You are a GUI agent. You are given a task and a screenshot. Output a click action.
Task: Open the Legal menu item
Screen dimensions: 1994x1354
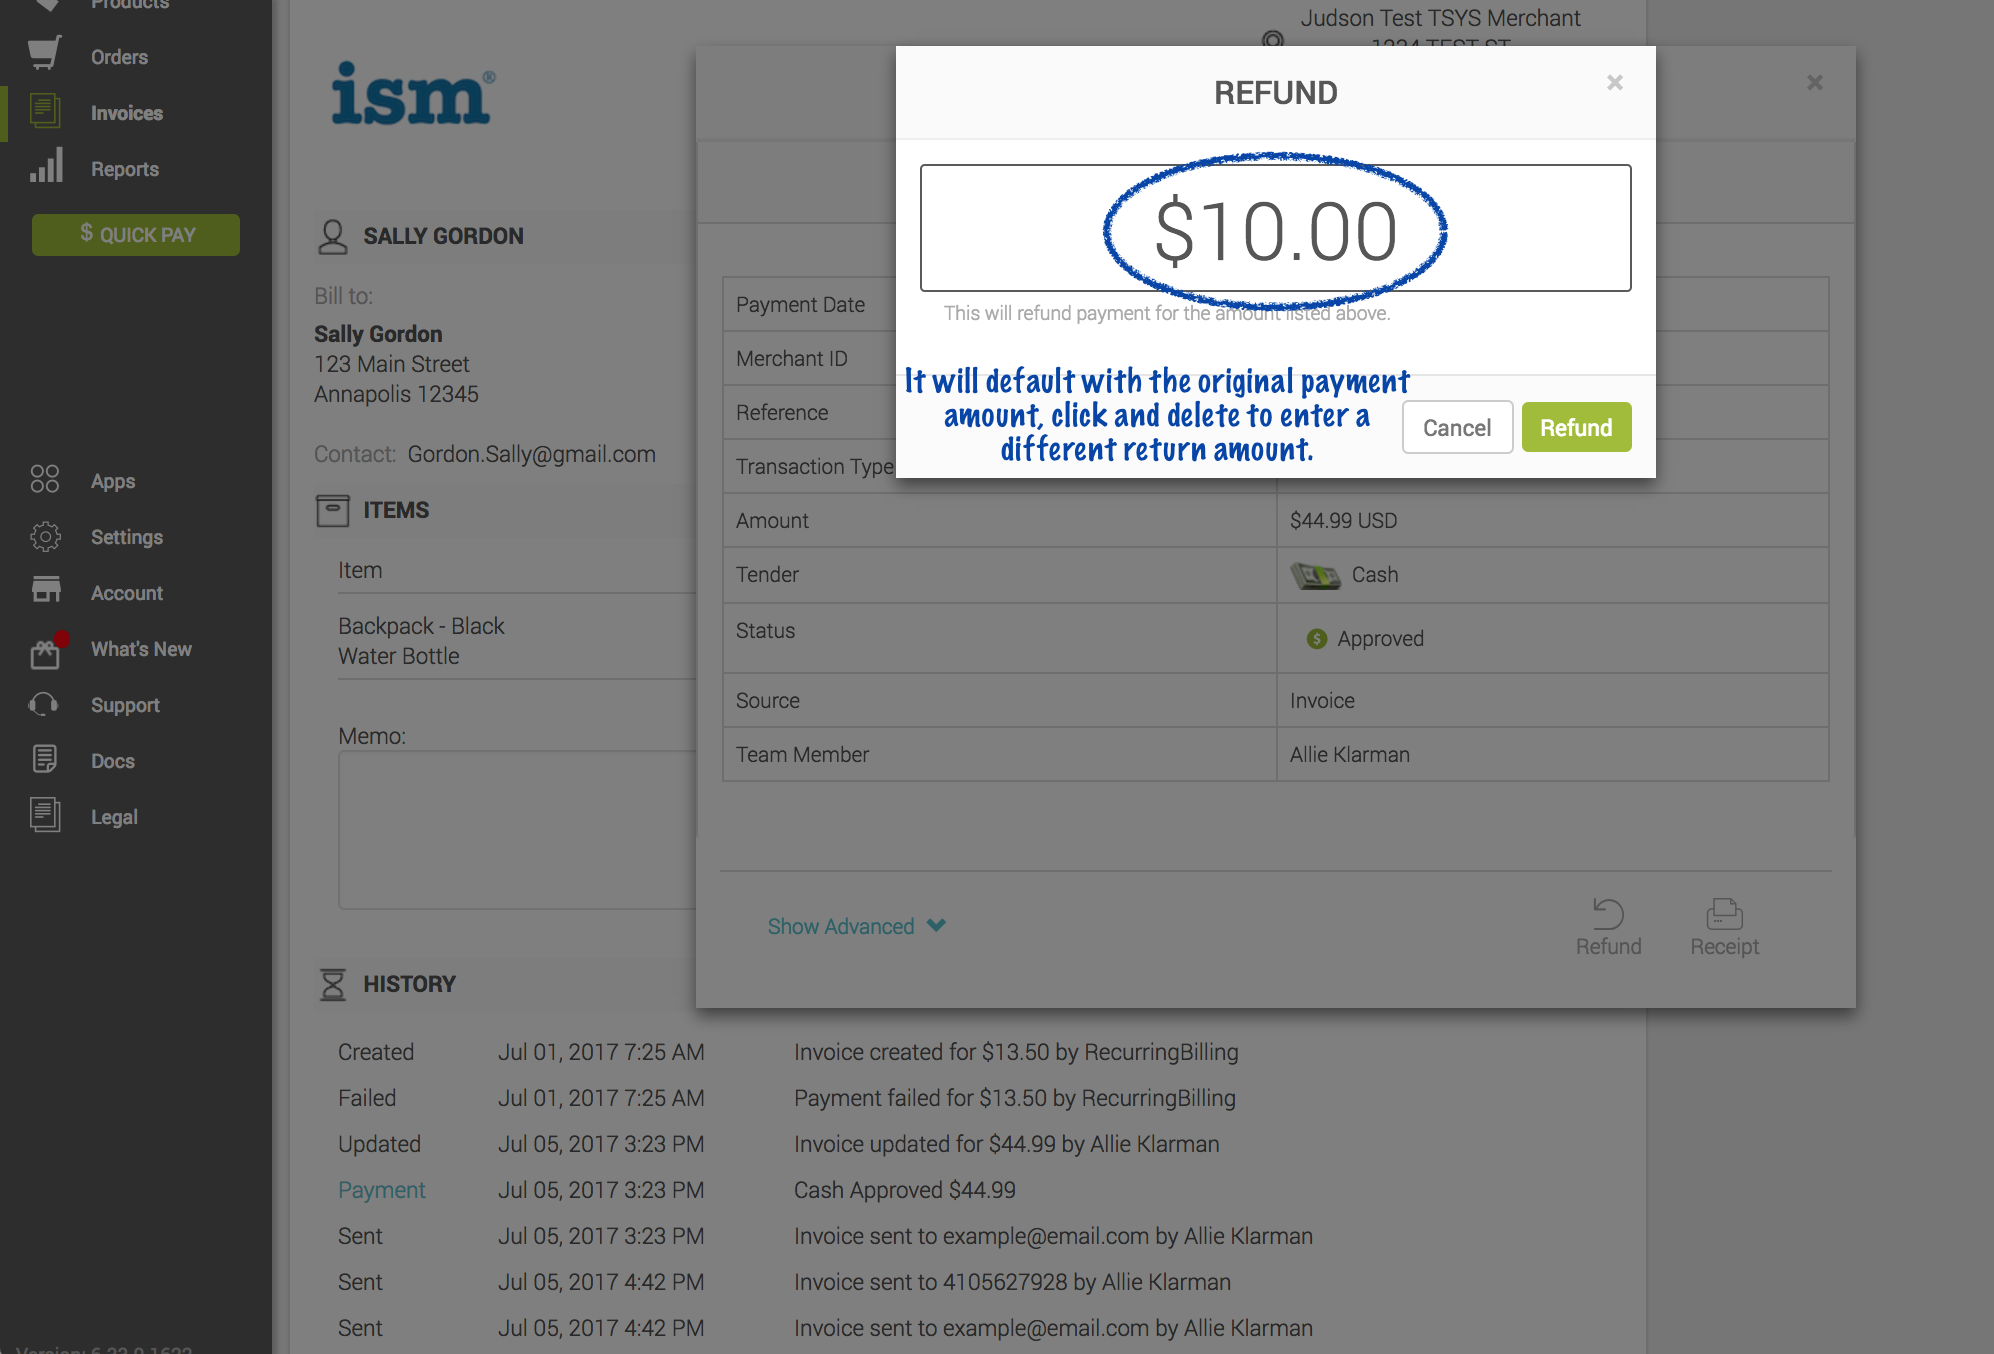click(114, 817)
